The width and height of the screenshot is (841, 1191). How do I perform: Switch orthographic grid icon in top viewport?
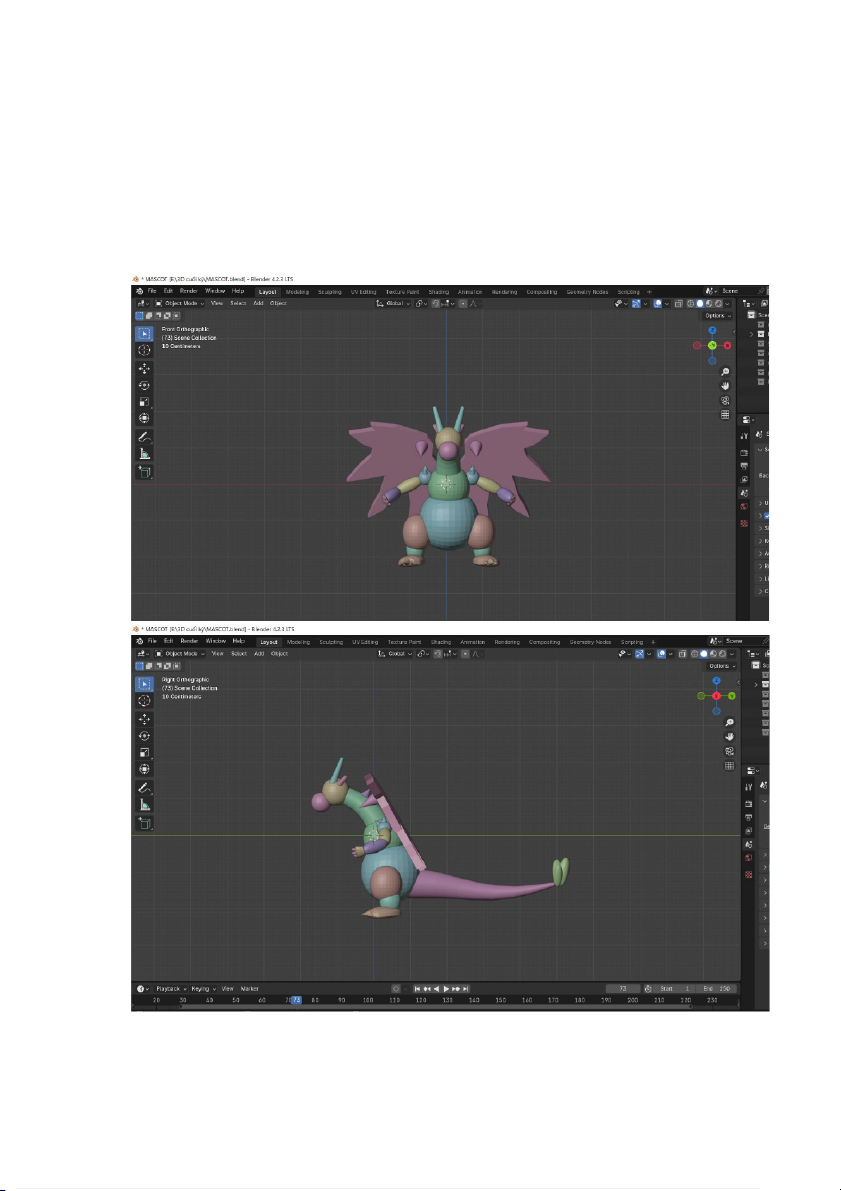coord(725,415)
